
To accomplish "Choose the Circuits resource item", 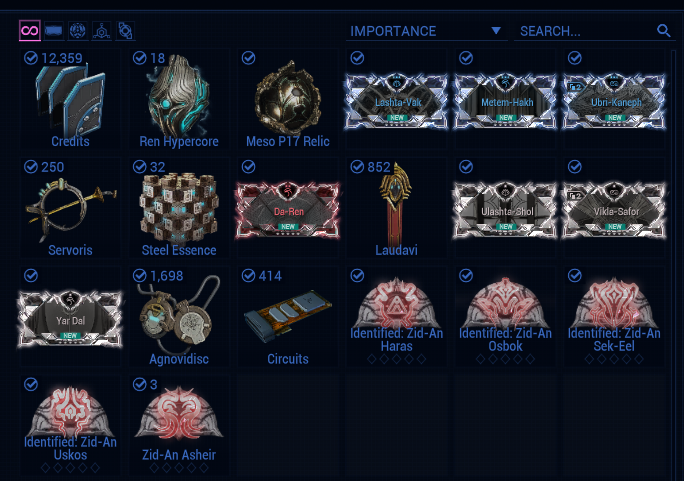I will tap(287, 317).
